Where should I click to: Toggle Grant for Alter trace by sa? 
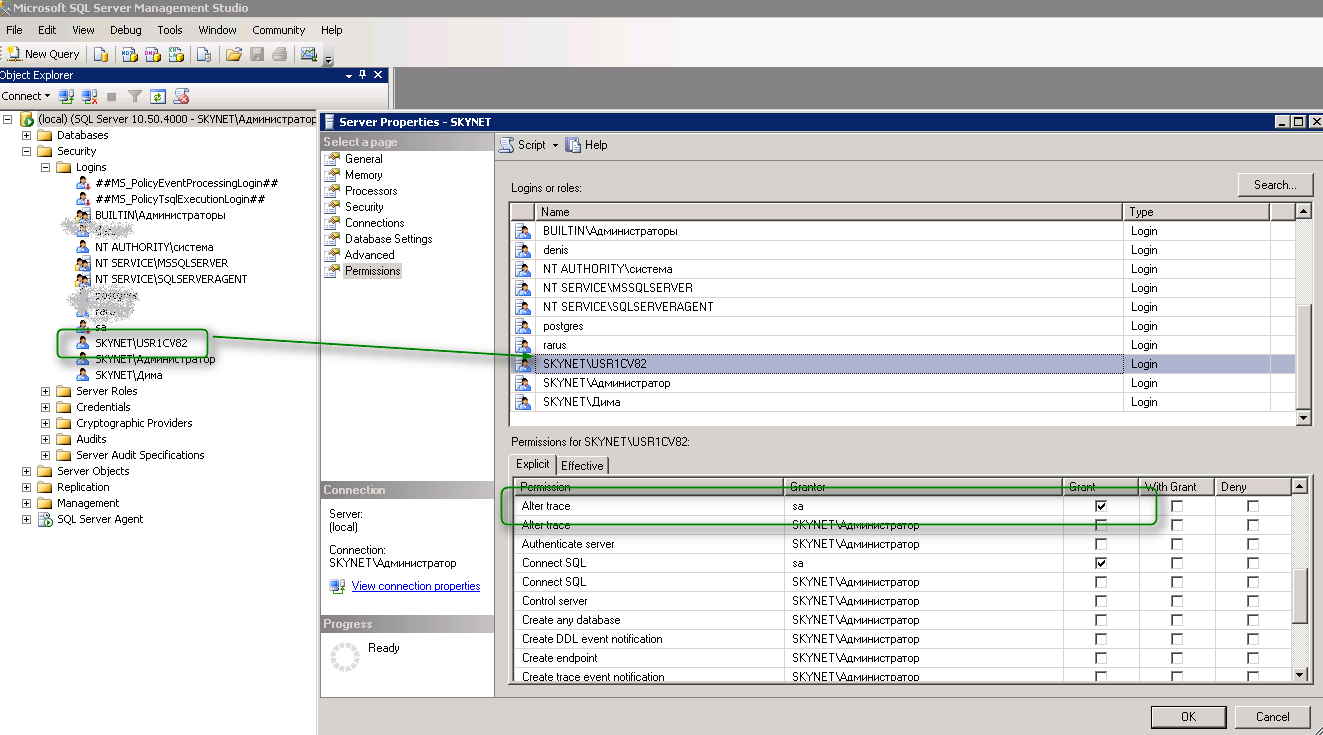click(1101, 506)
